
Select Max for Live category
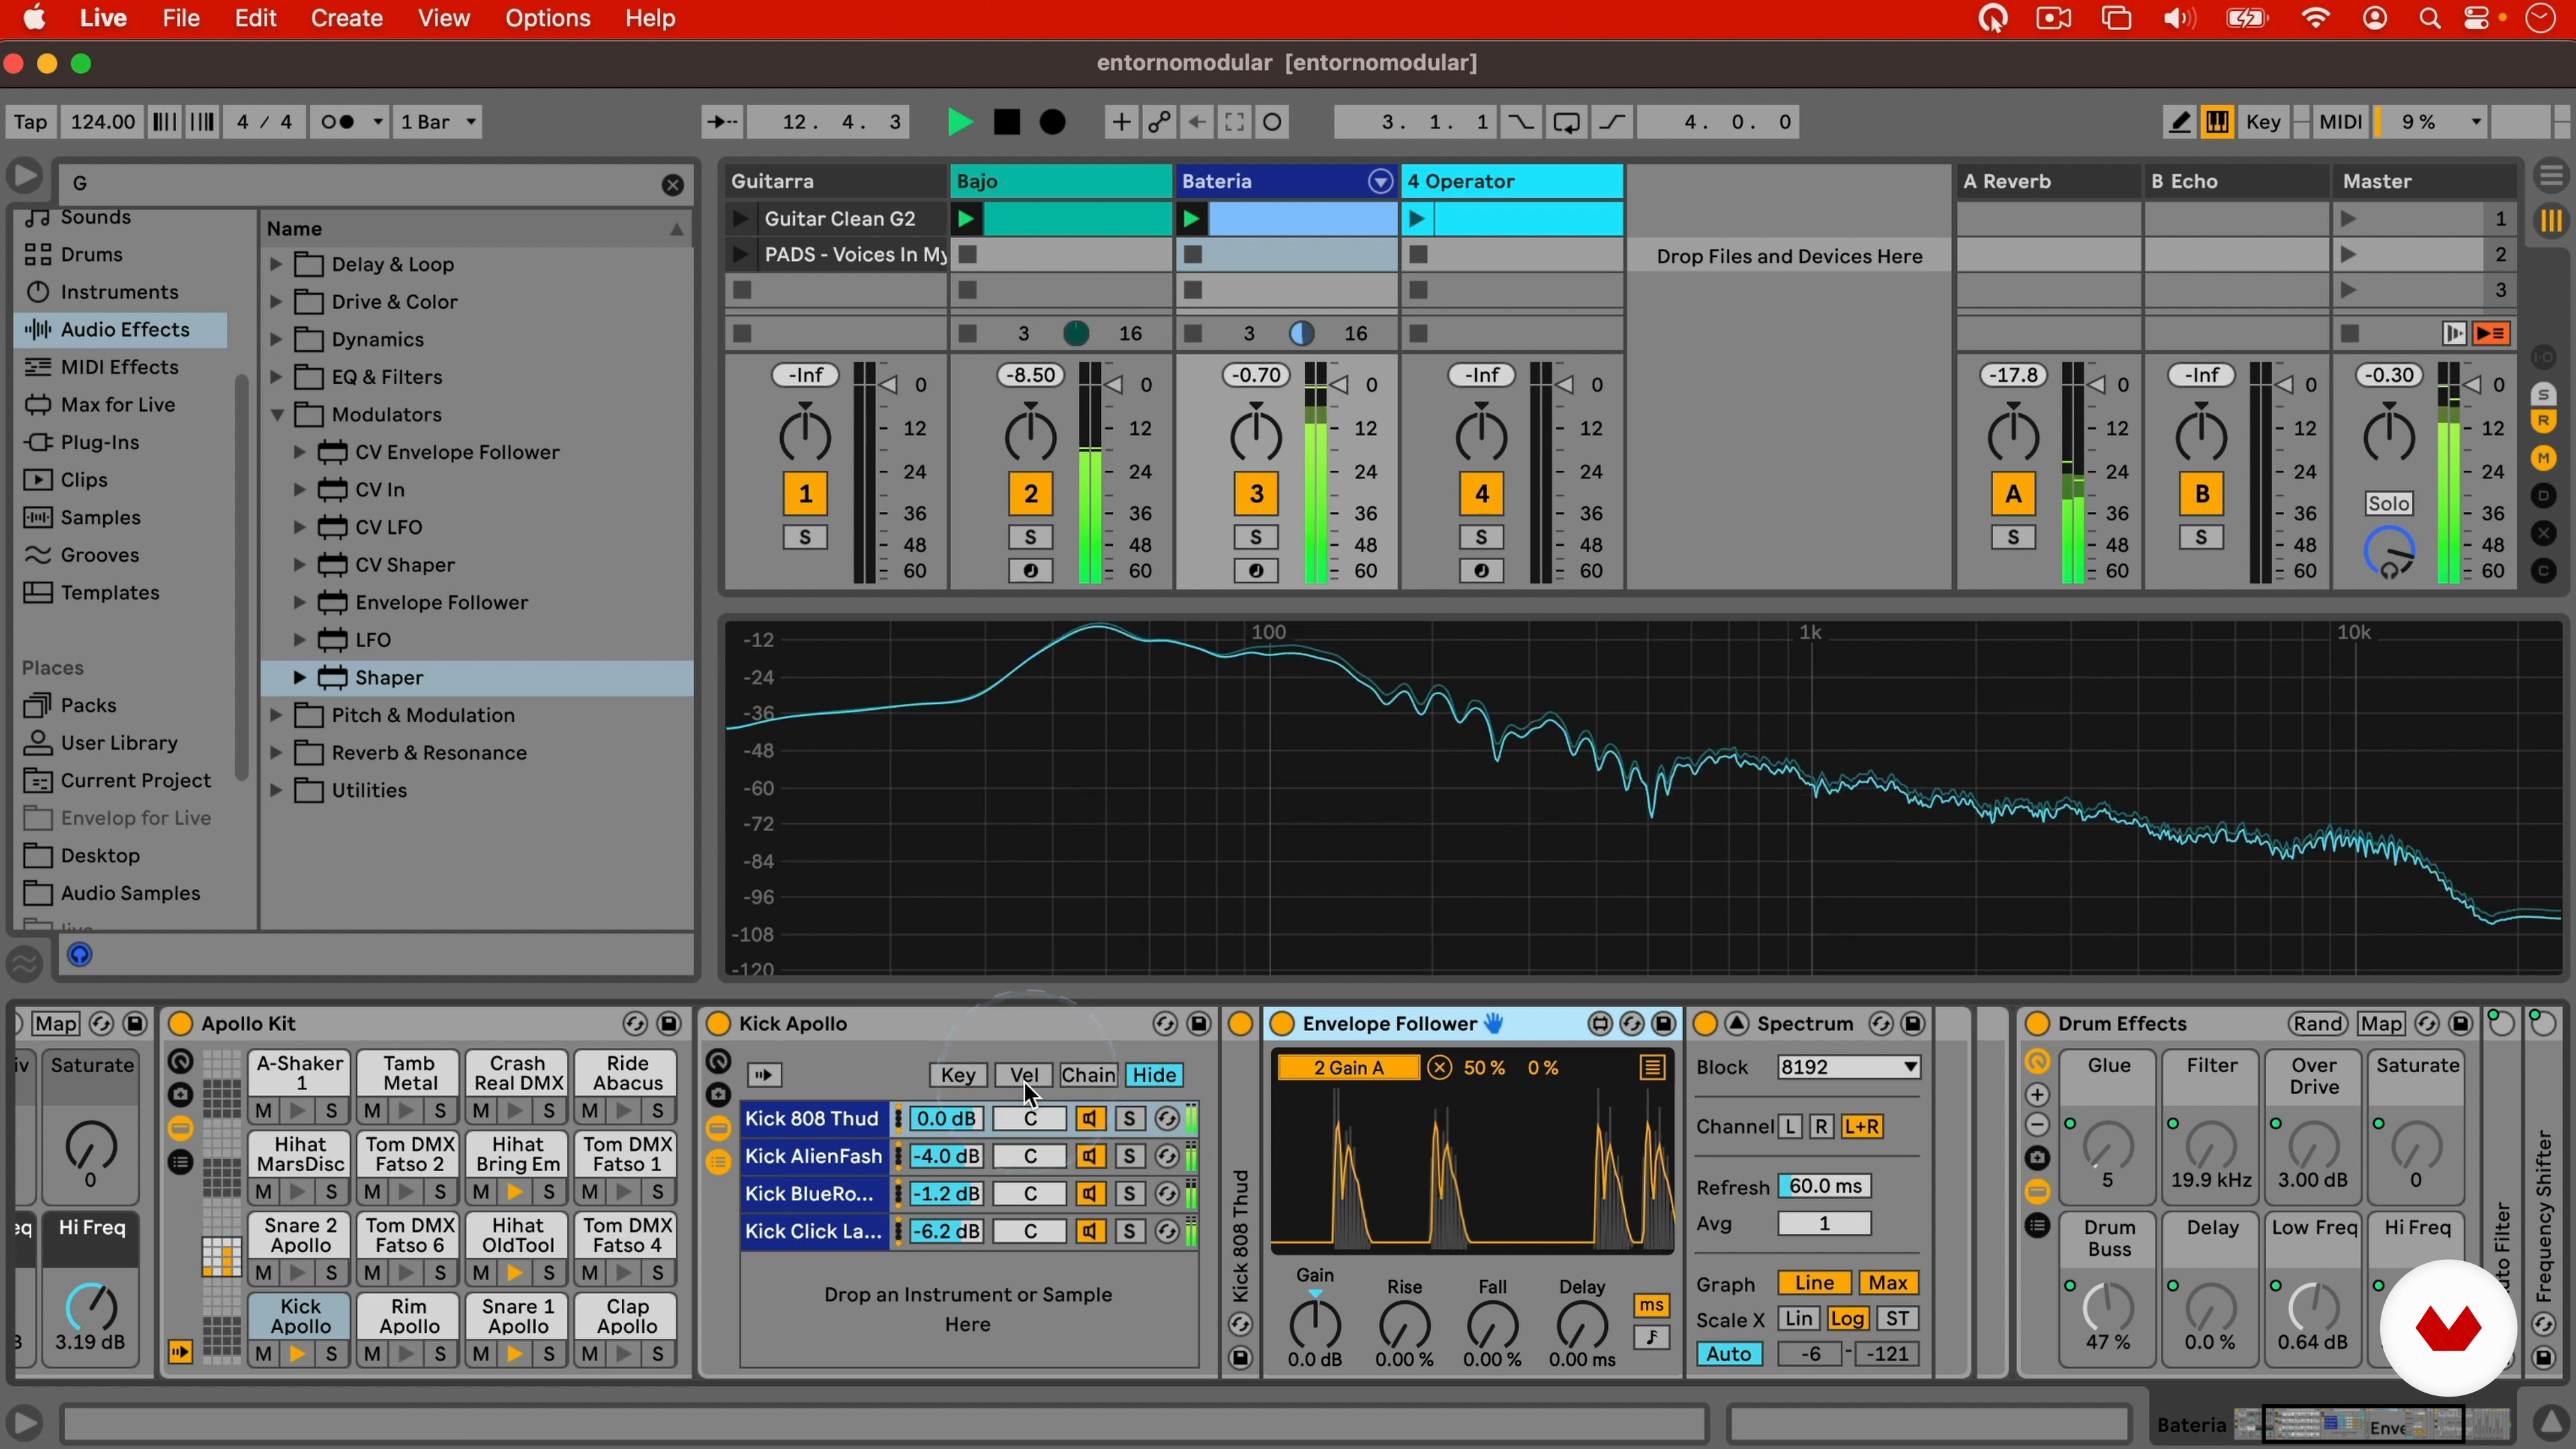pyautogui.click(x=118, y=404)
